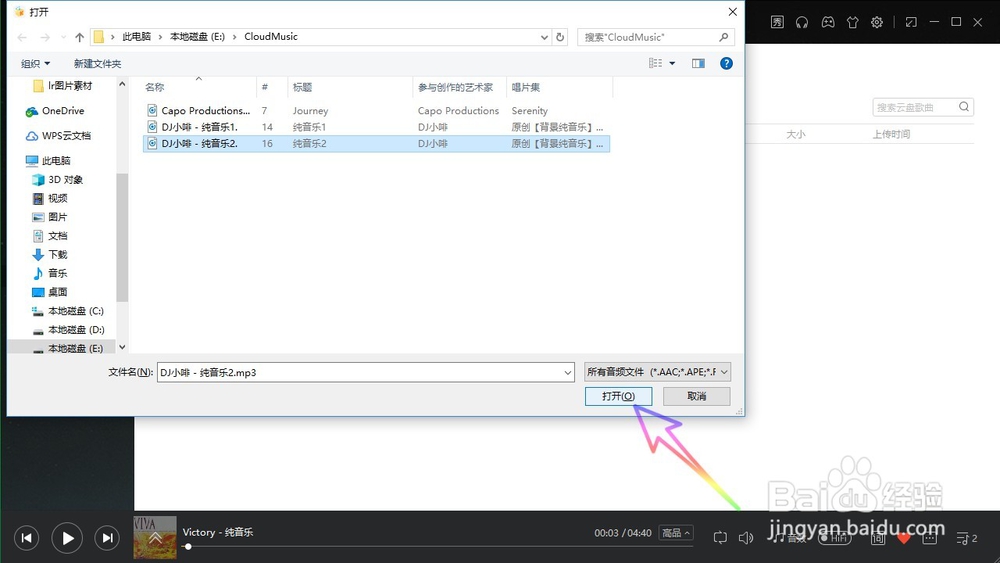Click the Victory album cover thumbnail
The height and width of the screenshot is (563, 1000).
click(x=155, y=537)
